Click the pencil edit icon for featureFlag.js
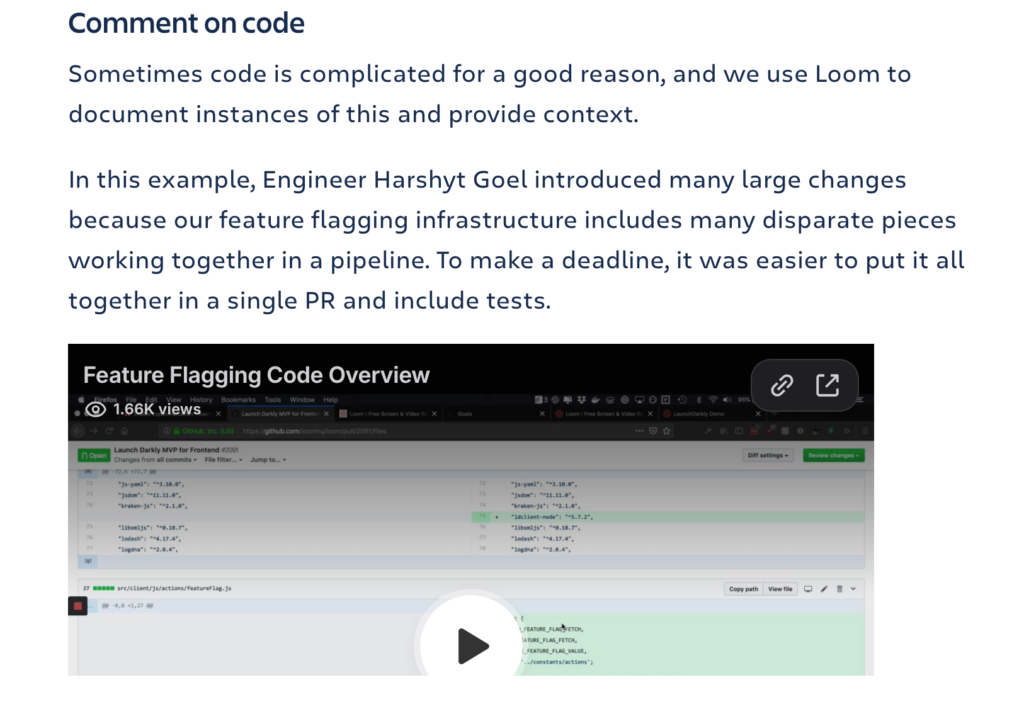Viewport: 1024px width, 704px height. pyautogui.click(x=824, y=589)
